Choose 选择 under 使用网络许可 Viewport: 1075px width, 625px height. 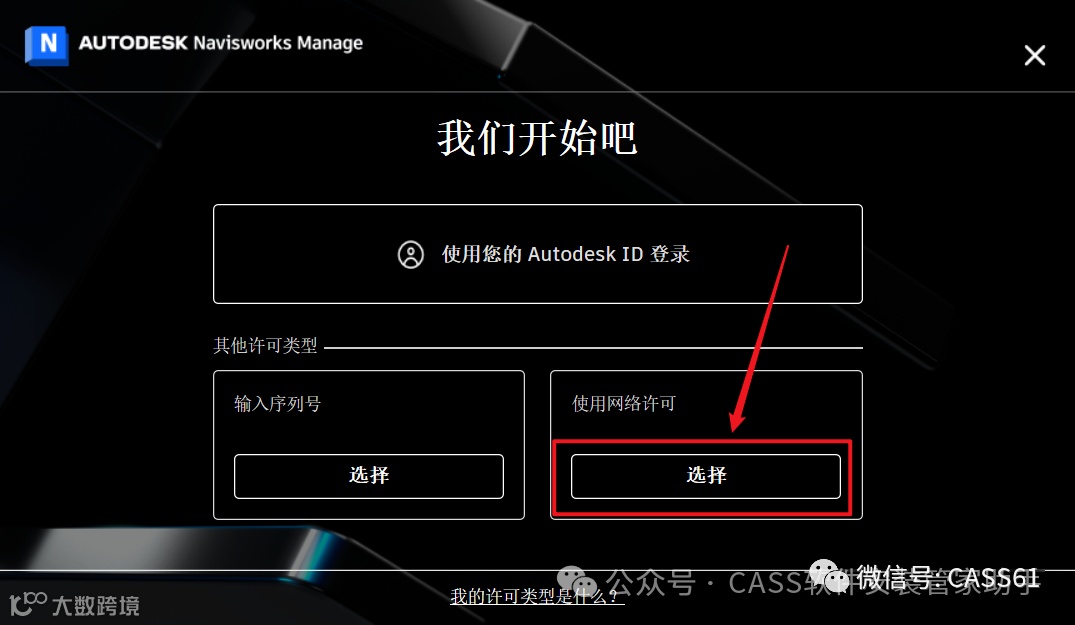705,476
